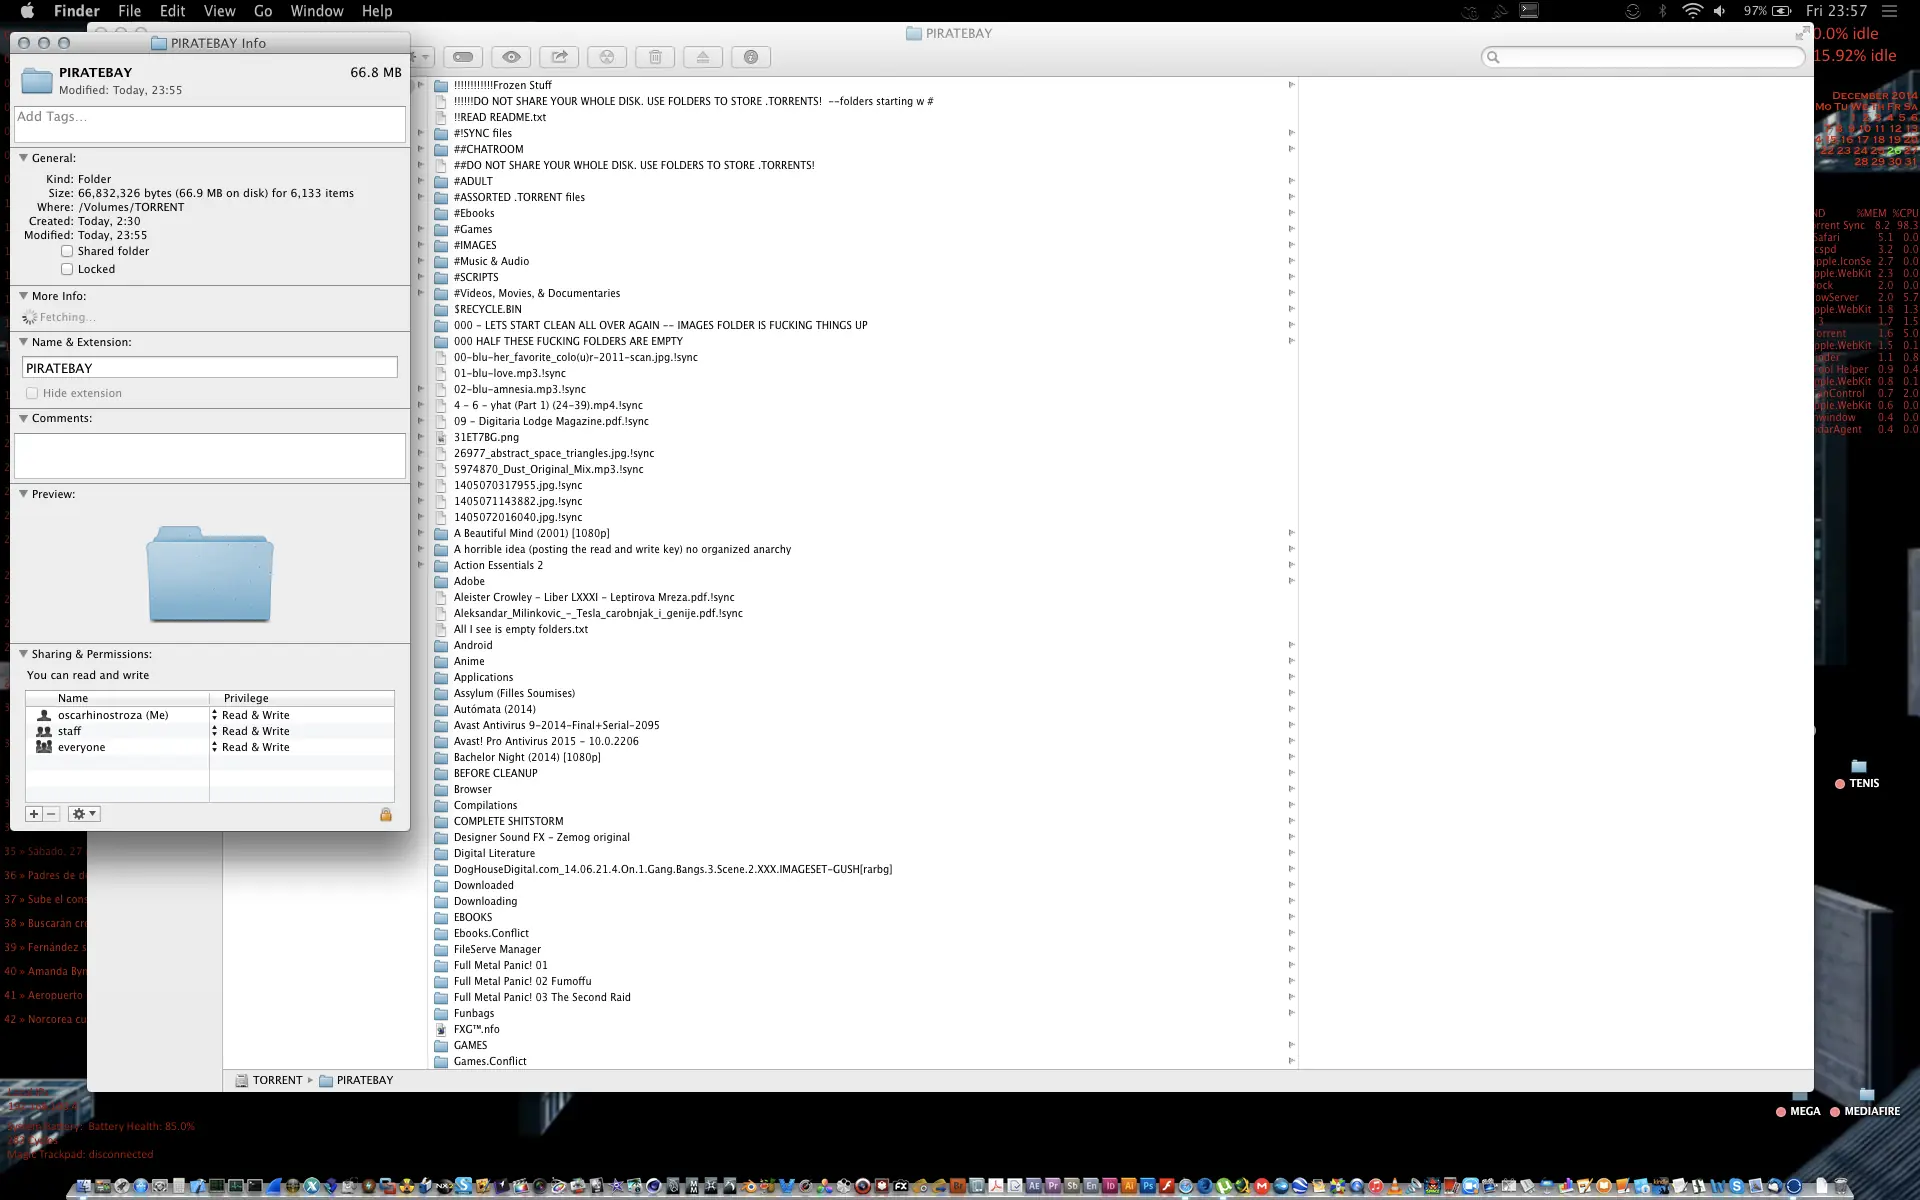Click the orange lock icon in Info window
Viewport: 1920px width, 1200px height.
[386, 814]
